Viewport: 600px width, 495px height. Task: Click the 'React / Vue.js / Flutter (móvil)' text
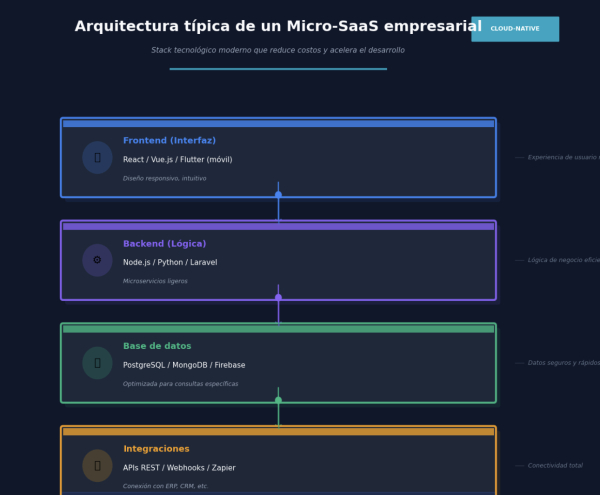(177, 159)
